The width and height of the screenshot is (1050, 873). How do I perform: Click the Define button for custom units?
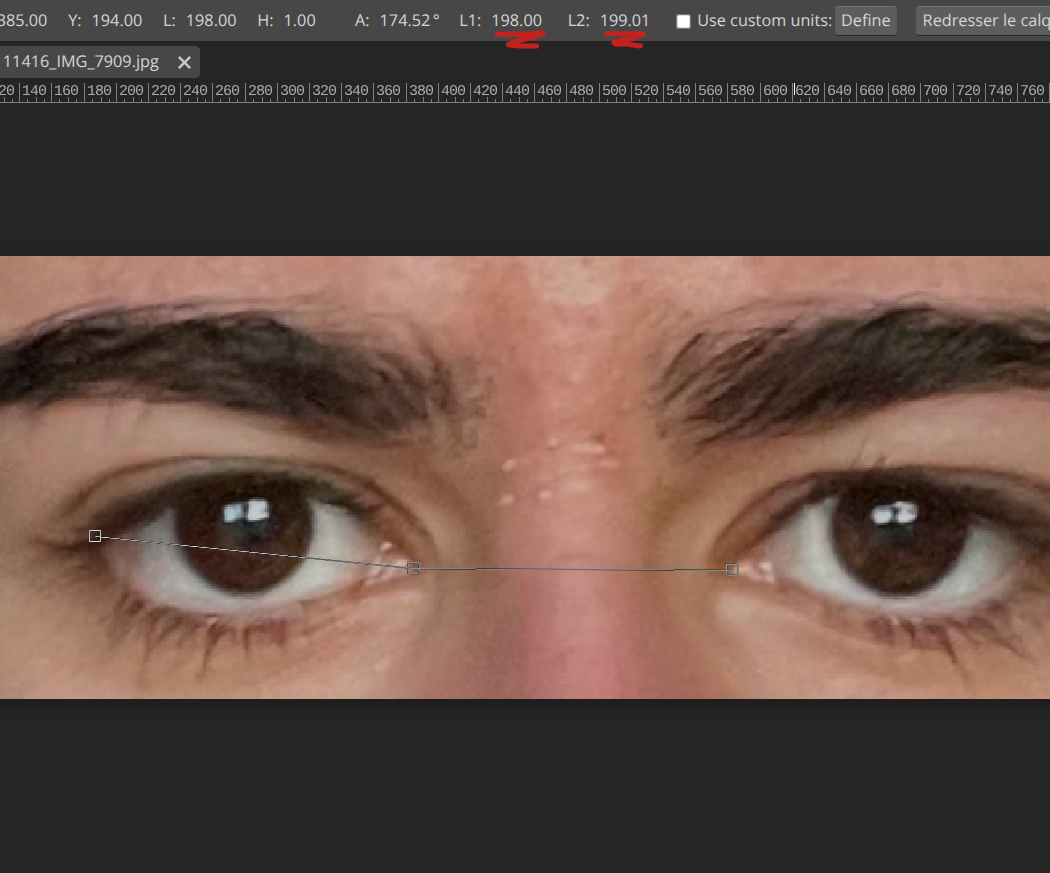(865, 20)
